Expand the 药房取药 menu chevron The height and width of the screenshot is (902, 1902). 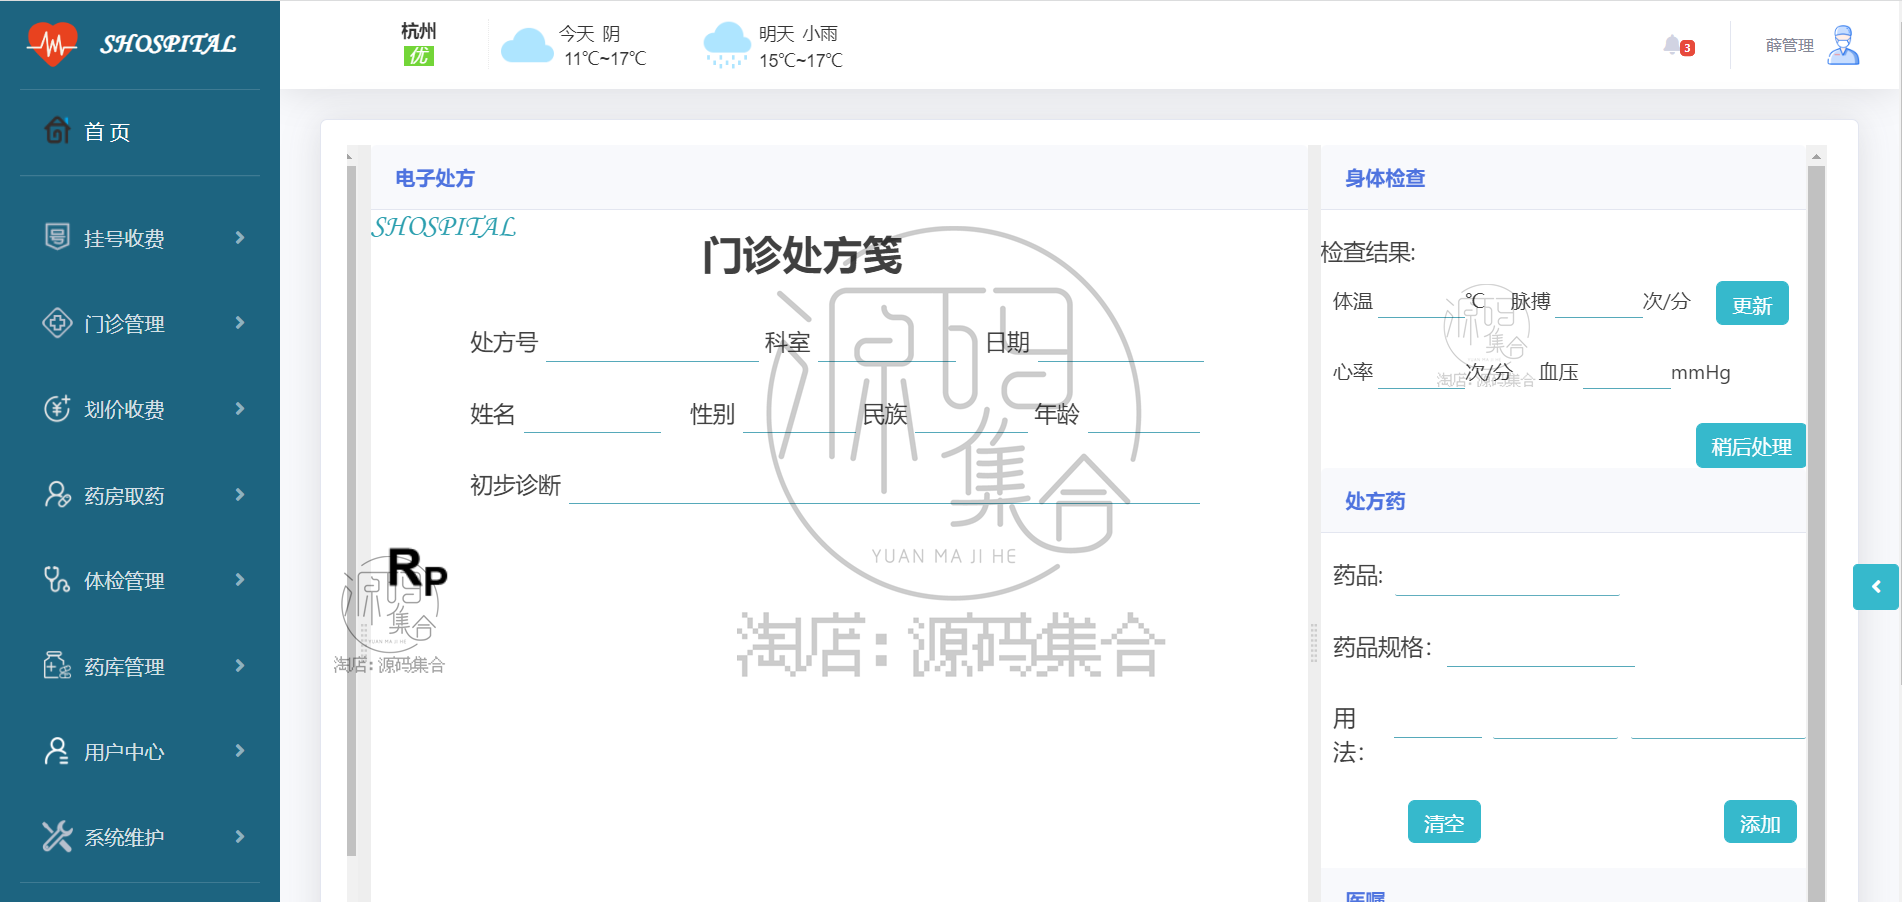240,494
